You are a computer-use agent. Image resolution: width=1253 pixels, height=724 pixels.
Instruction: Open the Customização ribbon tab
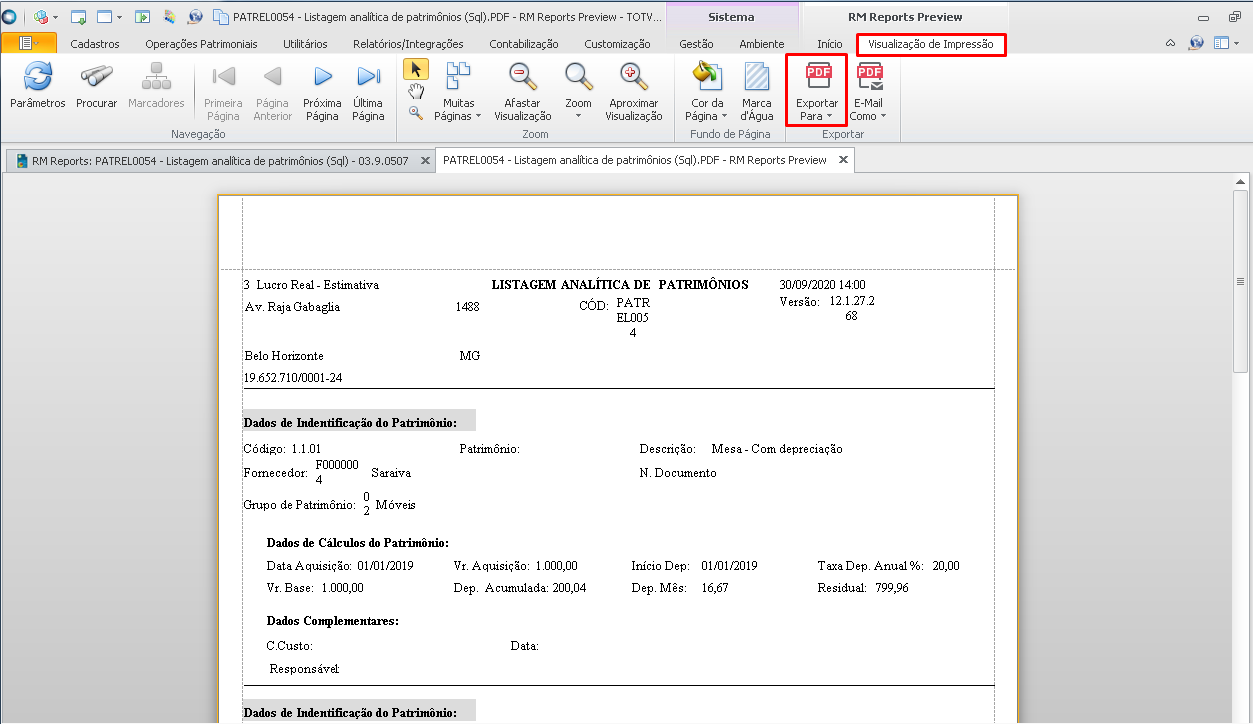click(x=617, y=44)
